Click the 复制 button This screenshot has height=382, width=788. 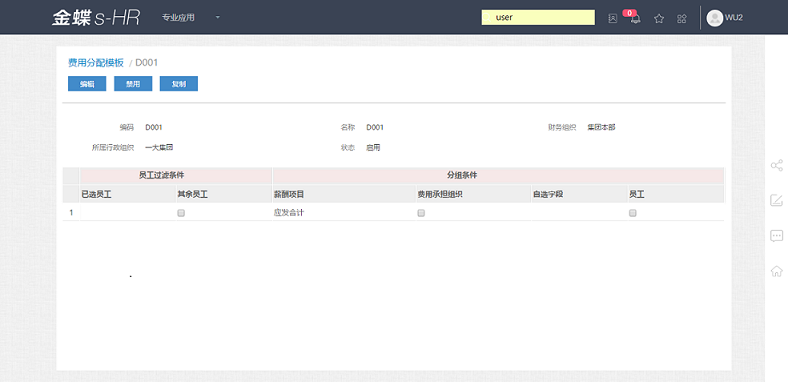click(179, 84)
